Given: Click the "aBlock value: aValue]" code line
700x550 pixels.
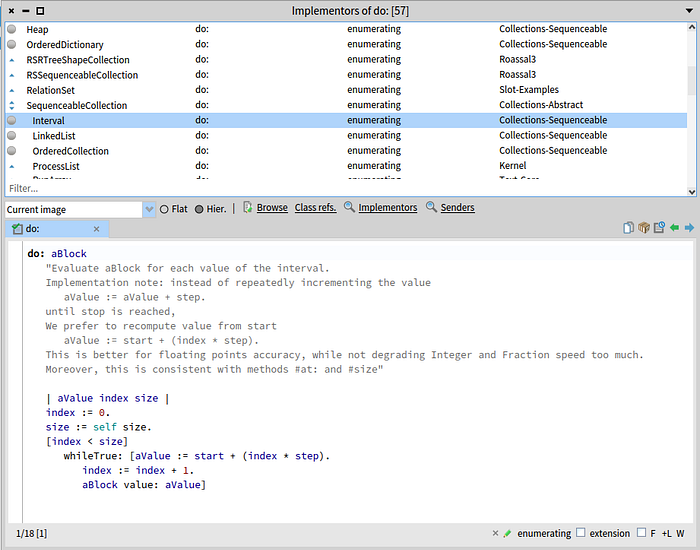Looking at the screenshot, I should point(144,485).
